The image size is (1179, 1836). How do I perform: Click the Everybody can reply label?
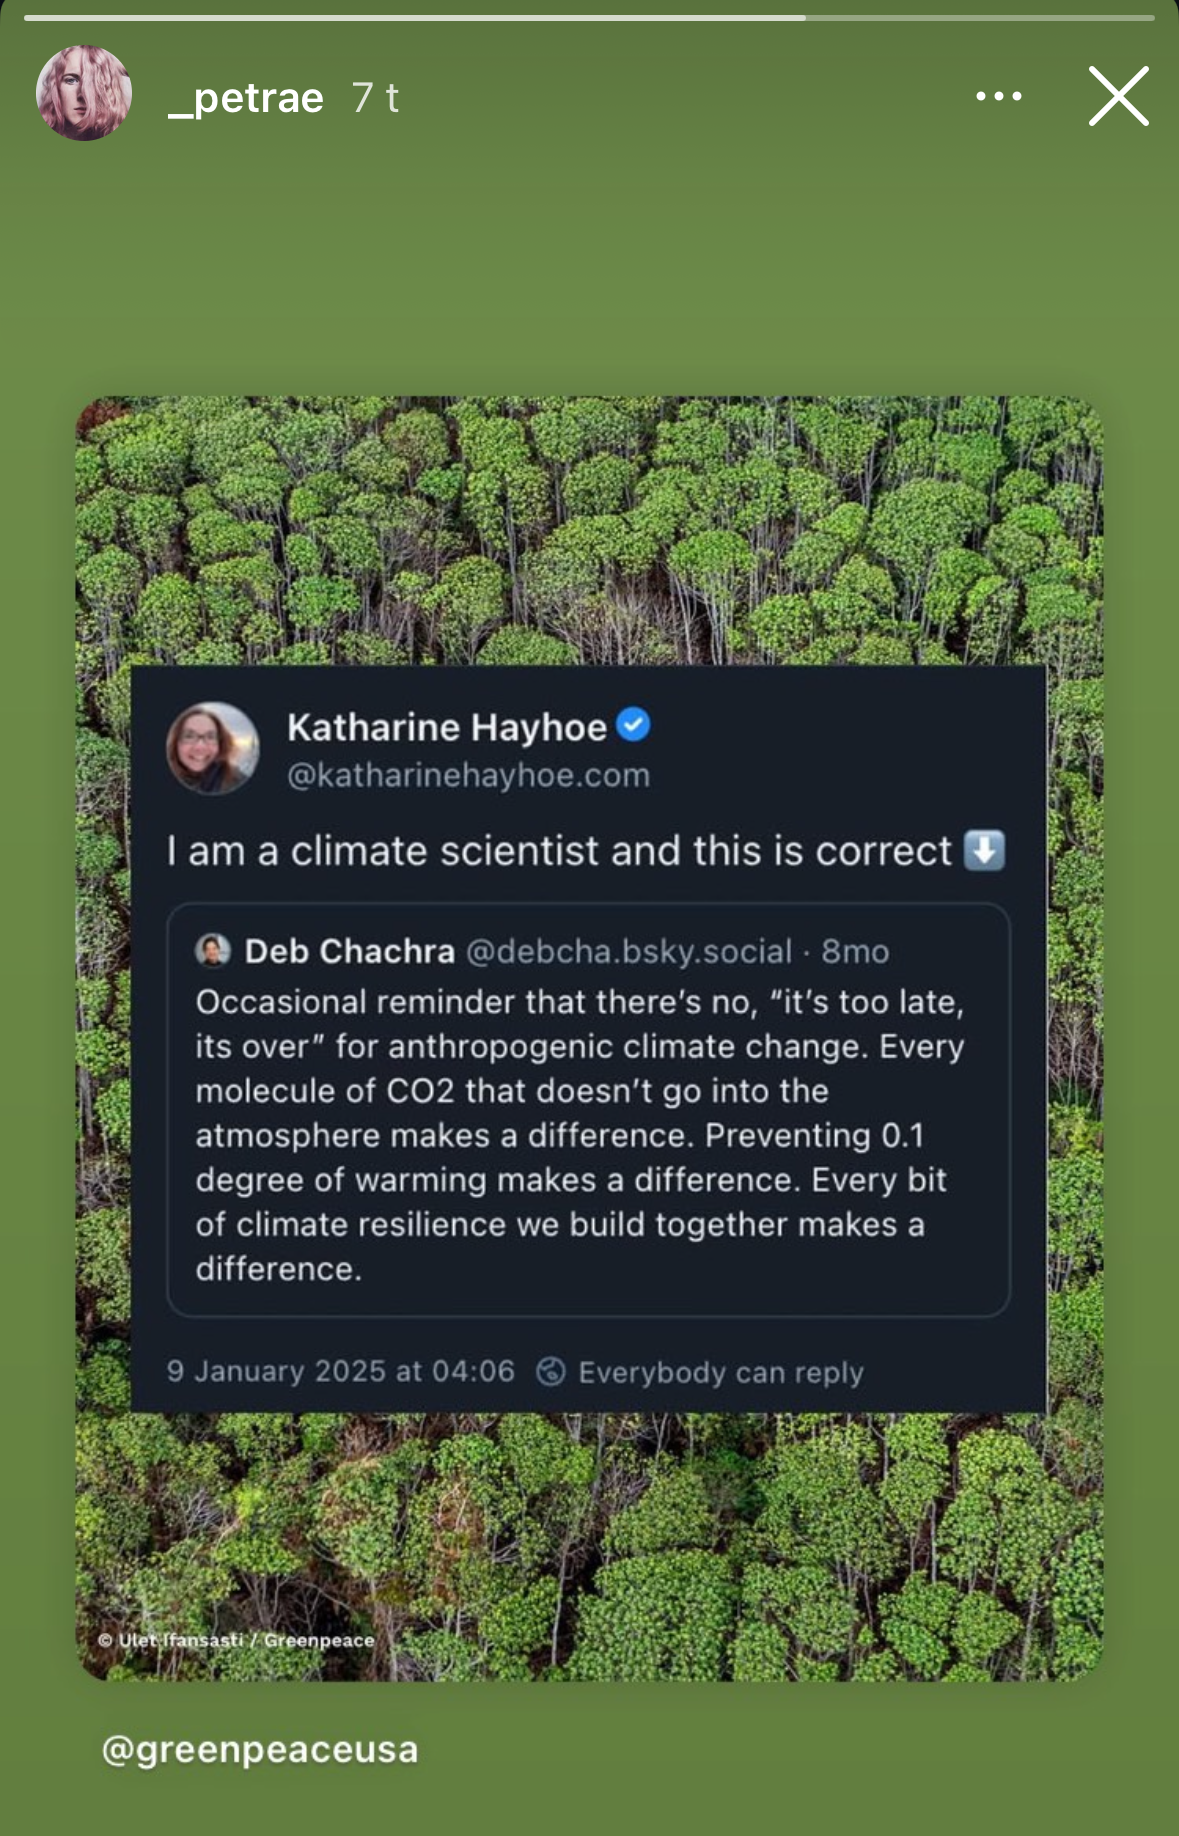click(x=720, y=1372)
